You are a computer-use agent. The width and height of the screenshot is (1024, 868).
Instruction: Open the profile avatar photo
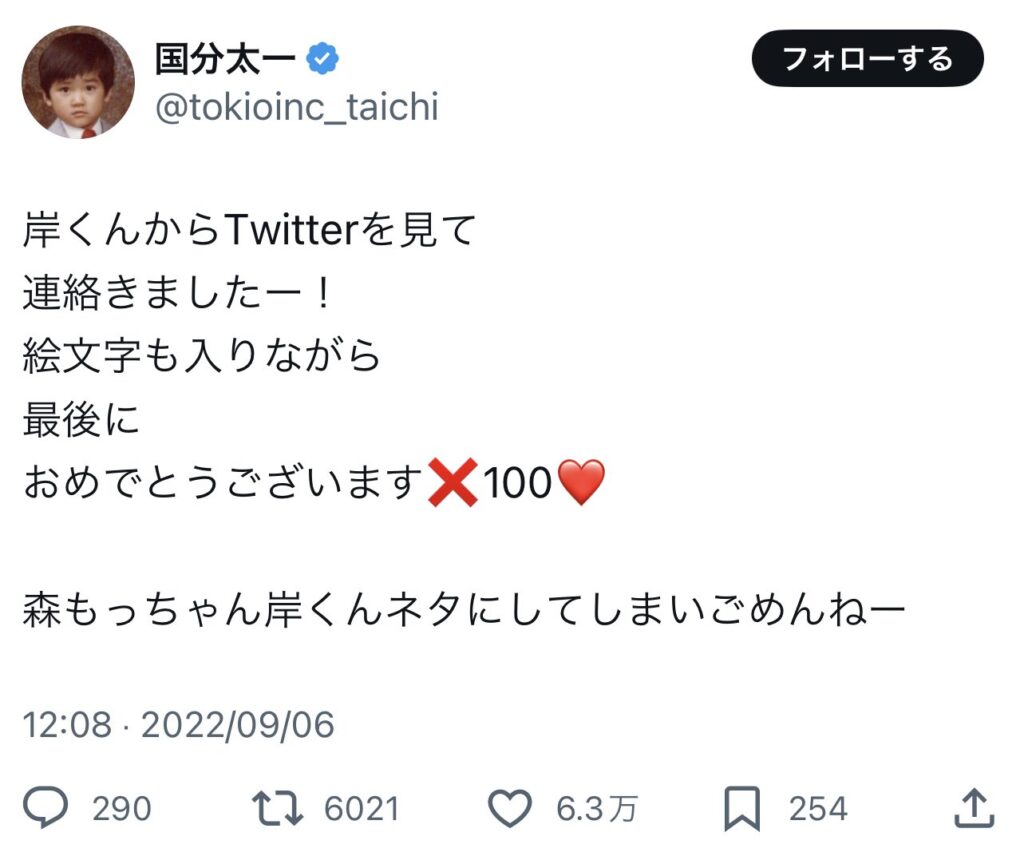click(78, 82)
